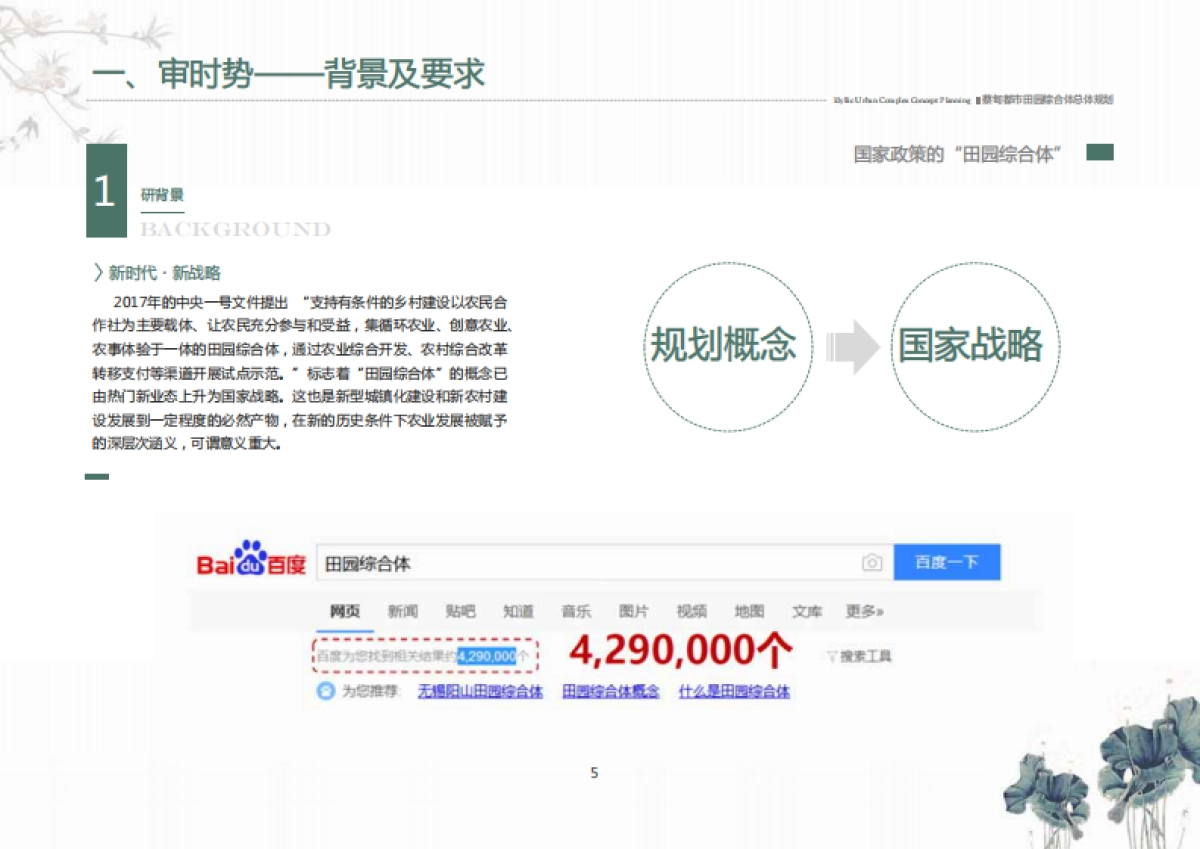This screenshot has height=849, width=1200.
Task: Click the 什么是田园综合体 link
Action: (734, 691)
